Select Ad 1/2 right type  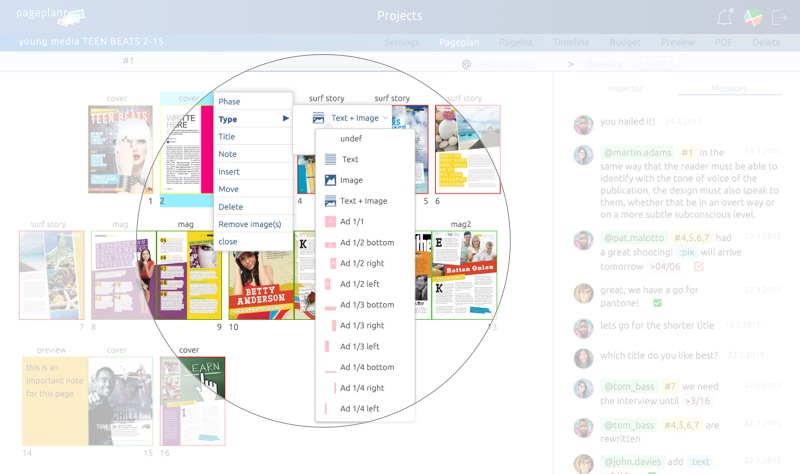364,263
